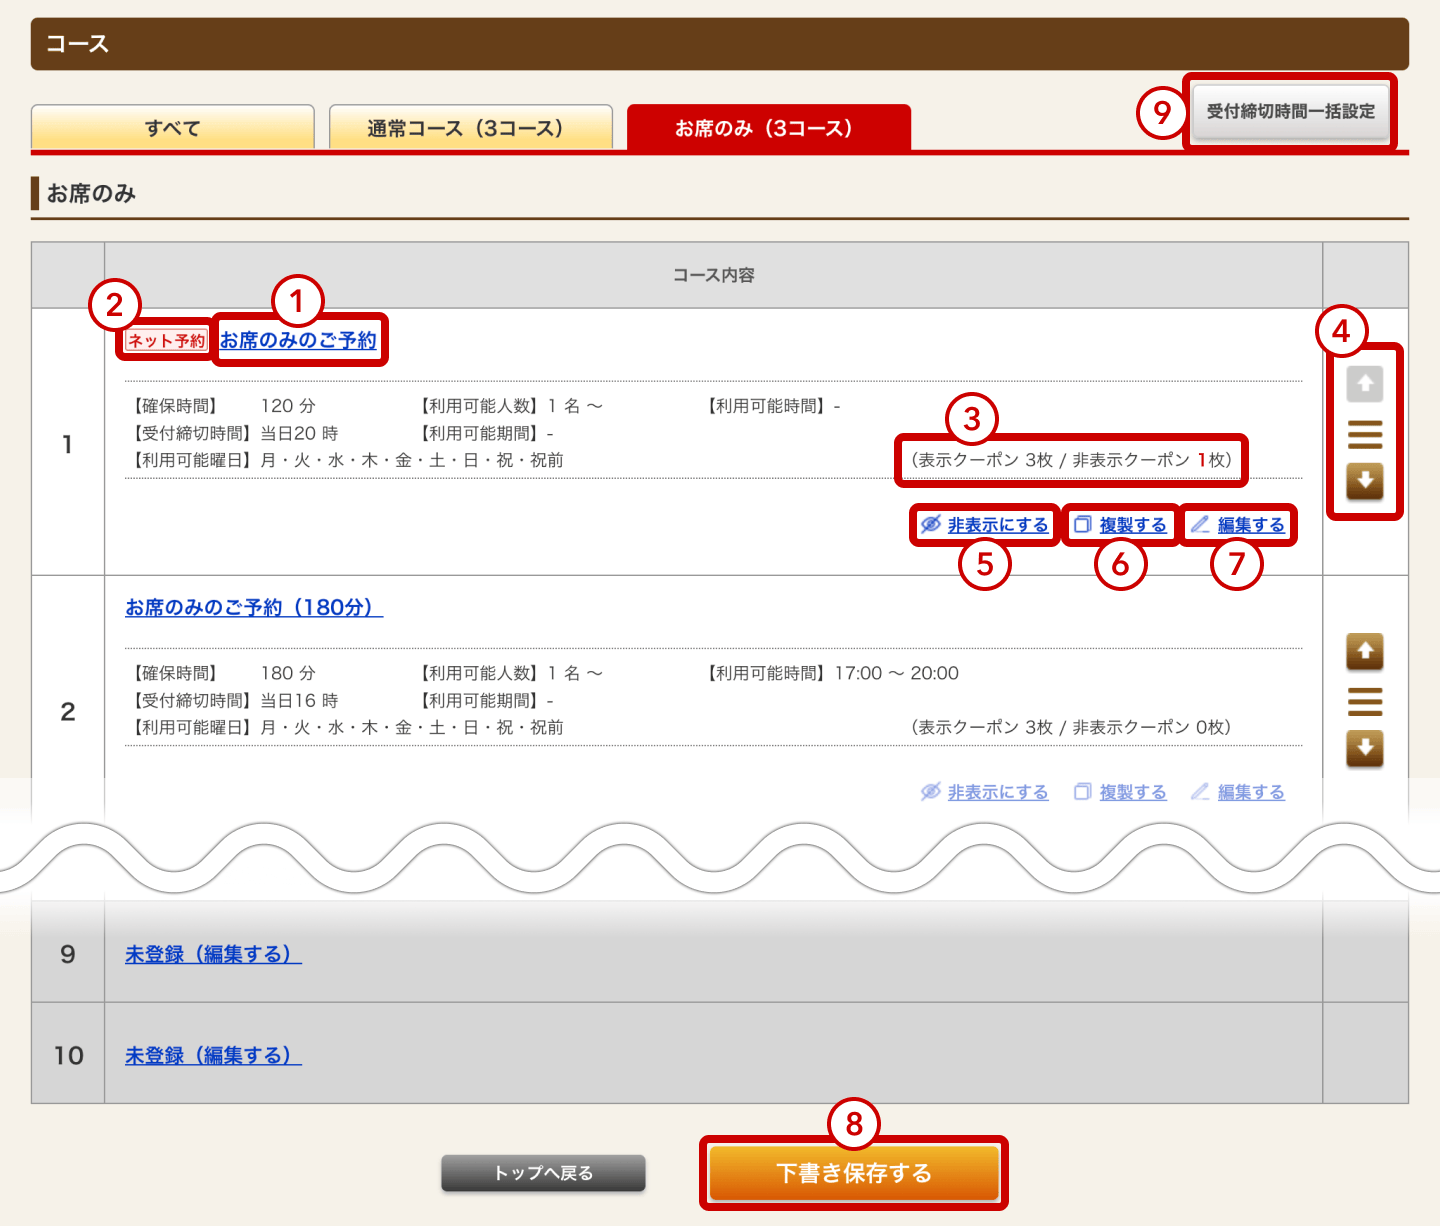Click the 編集する pencil link for course 1
Viewport: 1440px width, 1226px height.
[x=1239, y=525]
